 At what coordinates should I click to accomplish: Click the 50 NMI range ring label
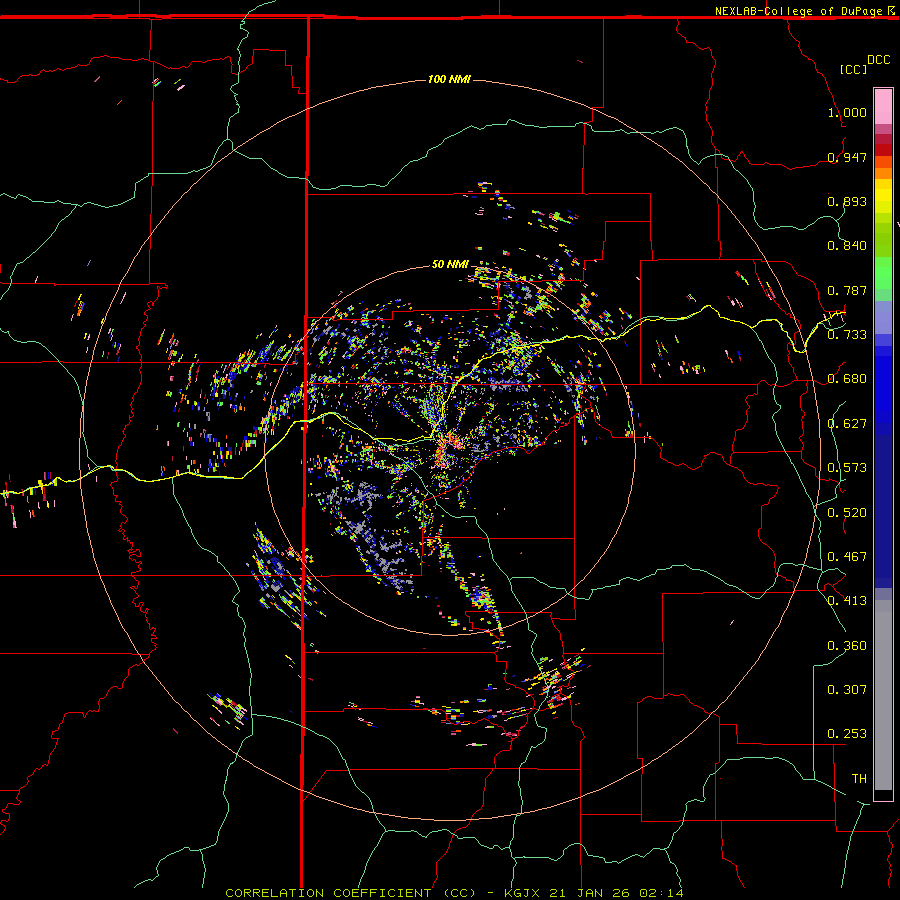[x=450, y=264]
